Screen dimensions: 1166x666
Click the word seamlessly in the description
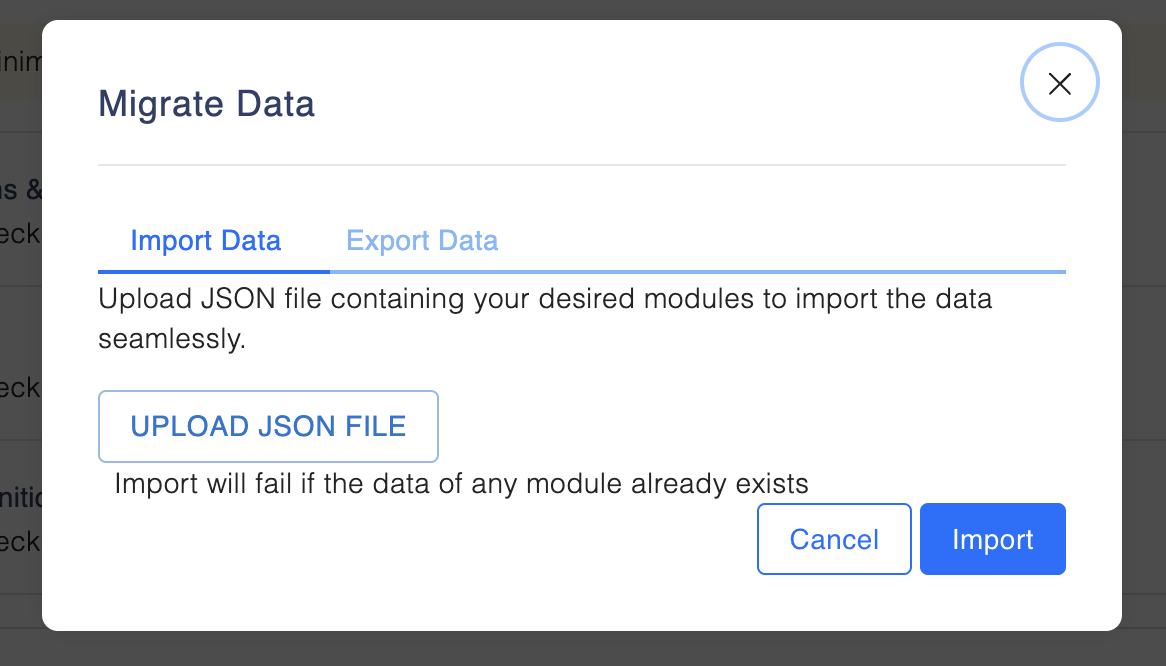[x=172, y=340]
